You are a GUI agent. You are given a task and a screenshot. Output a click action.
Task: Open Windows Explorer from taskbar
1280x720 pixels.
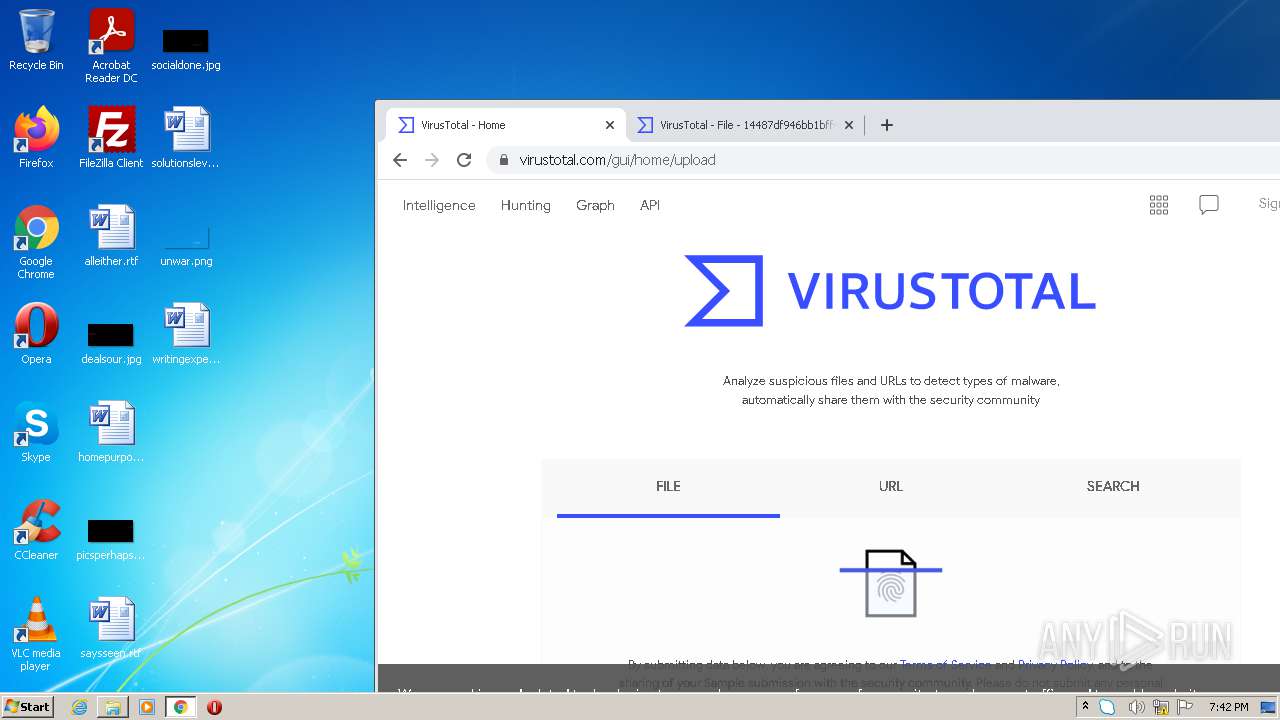click(x=113, y=707)
